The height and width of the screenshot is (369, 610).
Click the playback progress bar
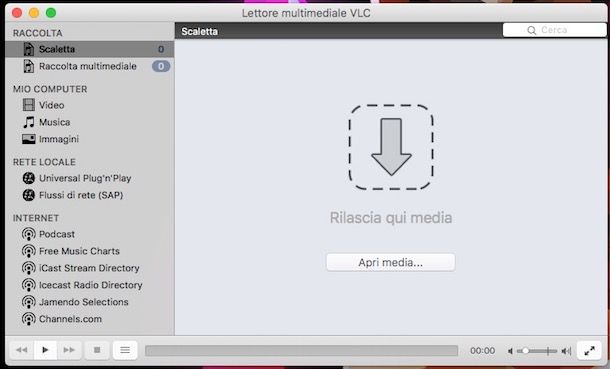(301, 351)
